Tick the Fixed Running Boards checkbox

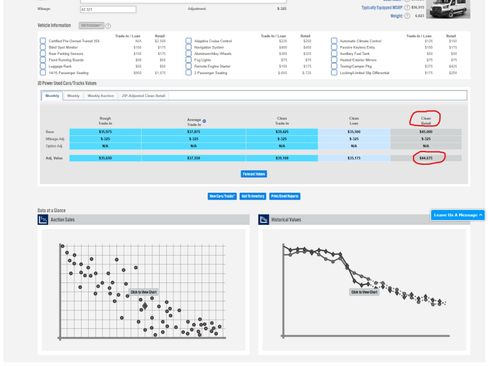(x=43, y=60)
